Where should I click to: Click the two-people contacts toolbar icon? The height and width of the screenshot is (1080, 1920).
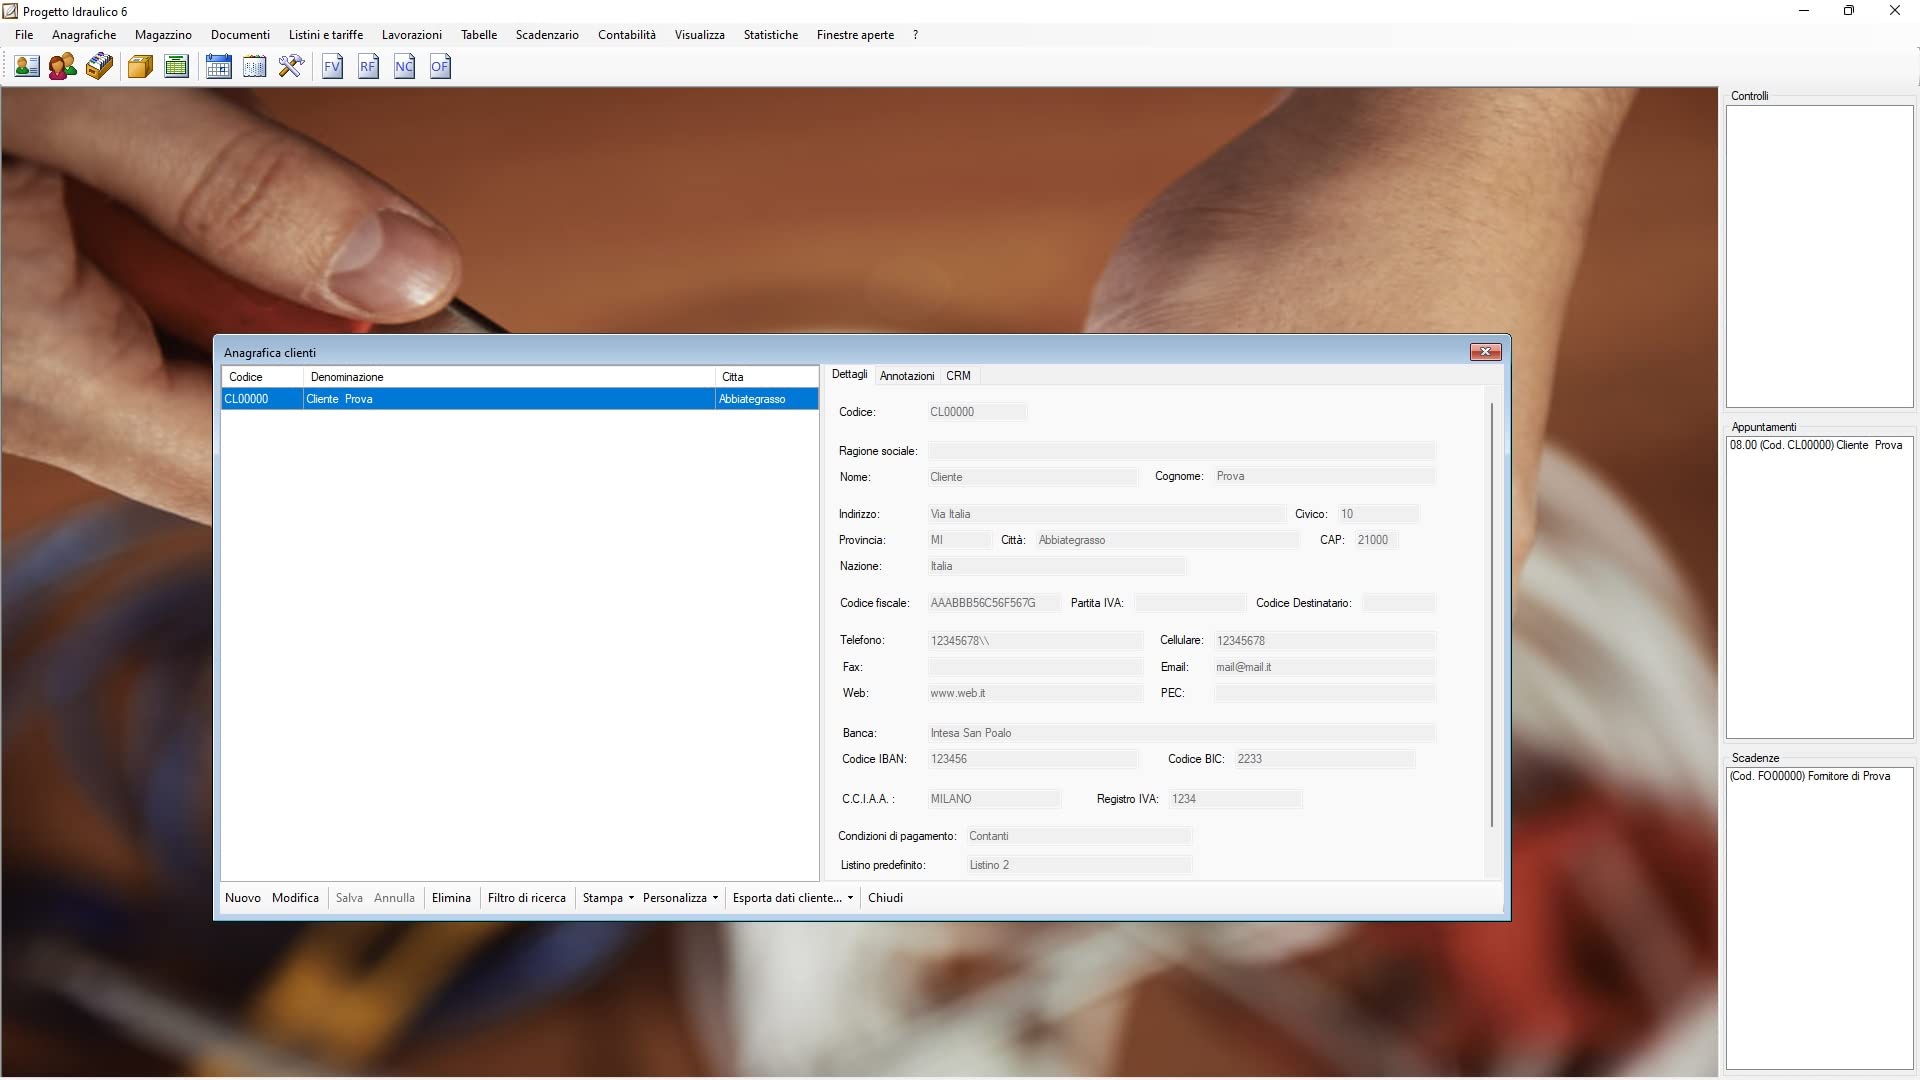click(x=63, y=67)
